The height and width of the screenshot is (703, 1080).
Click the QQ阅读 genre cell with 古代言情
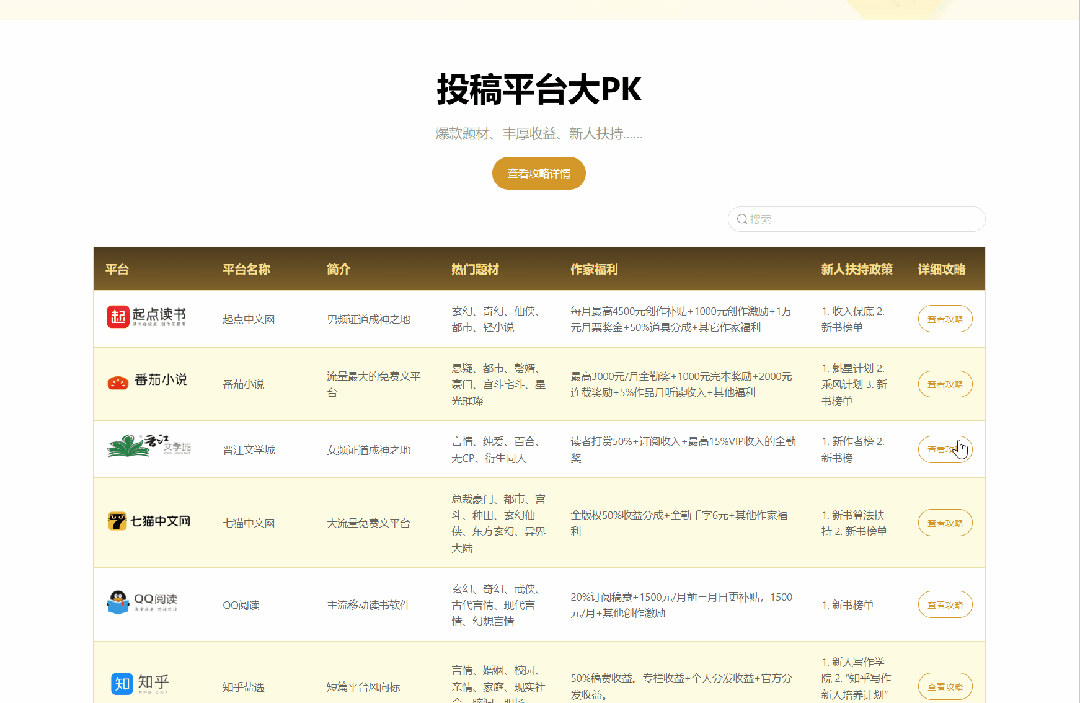(495, 605)
